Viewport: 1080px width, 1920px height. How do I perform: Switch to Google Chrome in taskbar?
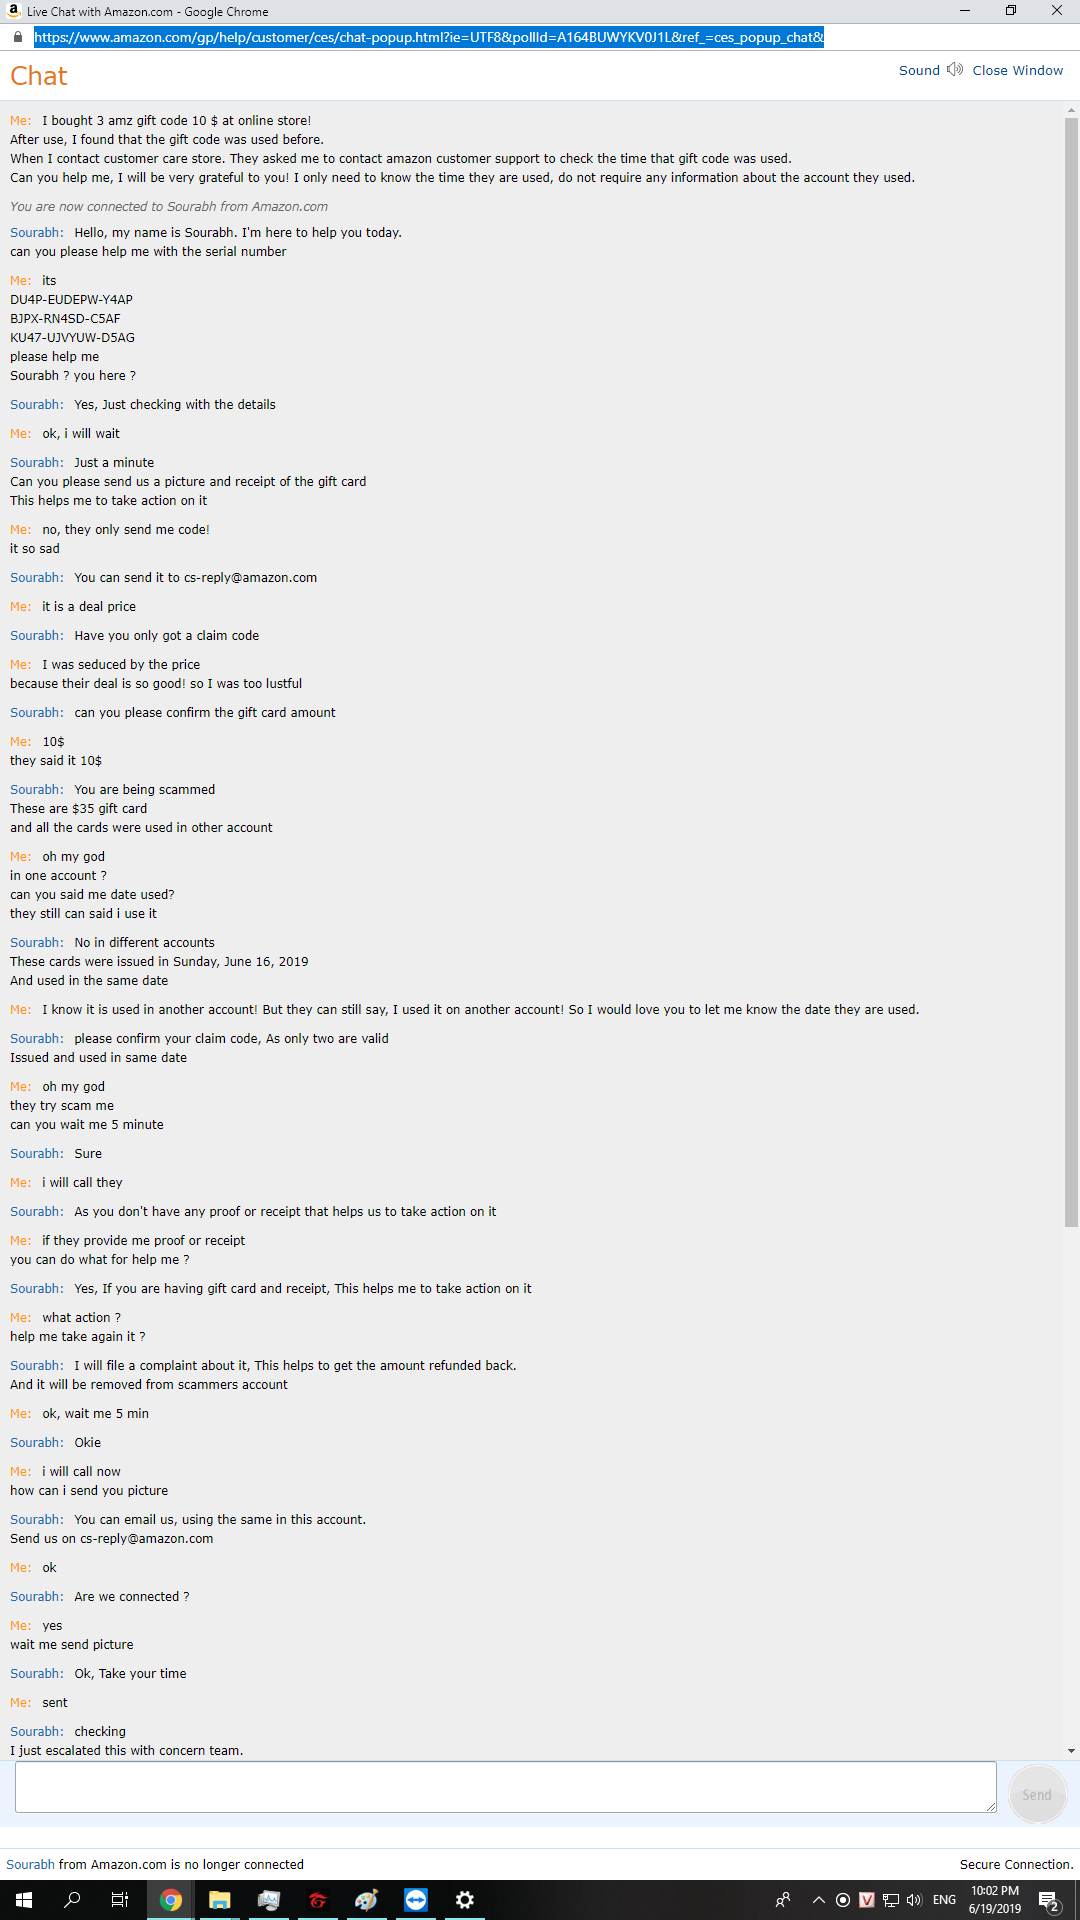[x=171, y=1900]
